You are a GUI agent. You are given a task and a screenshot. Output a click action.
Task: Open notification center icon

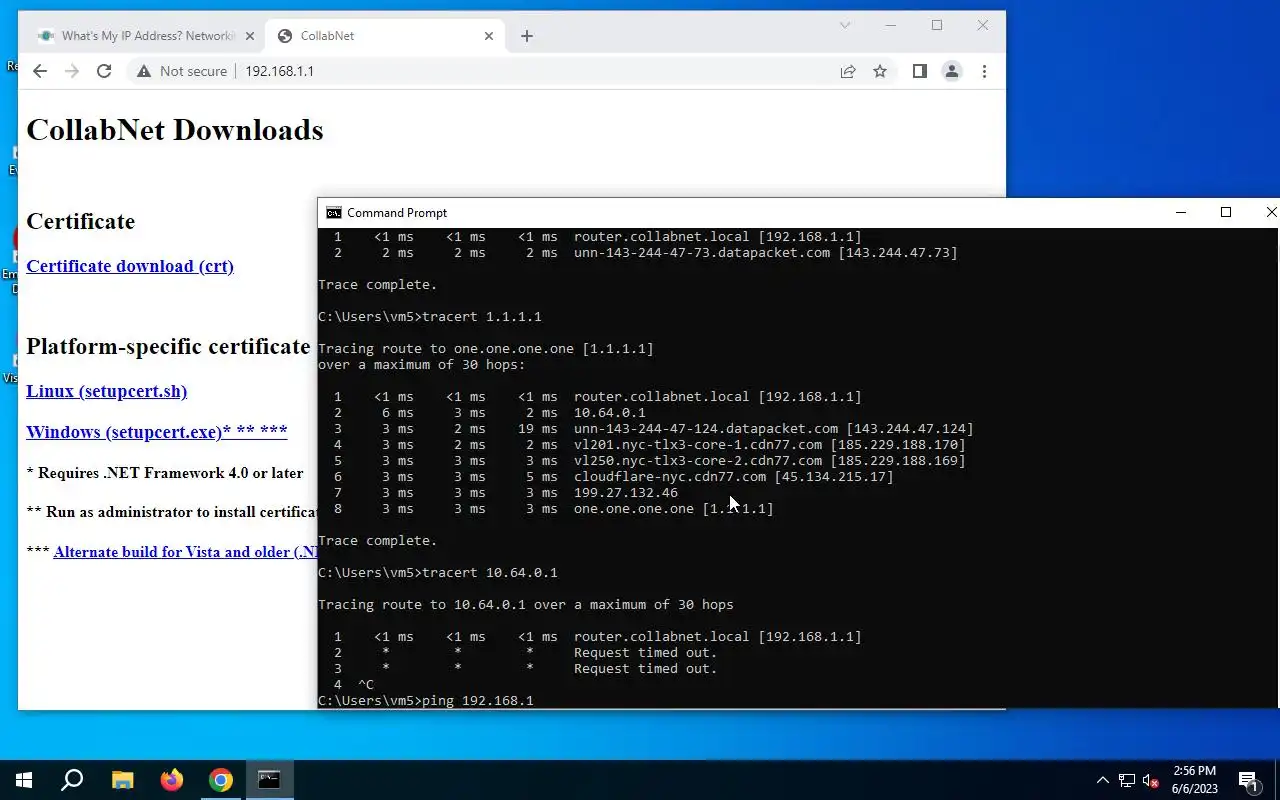(x=1249, y=780)
